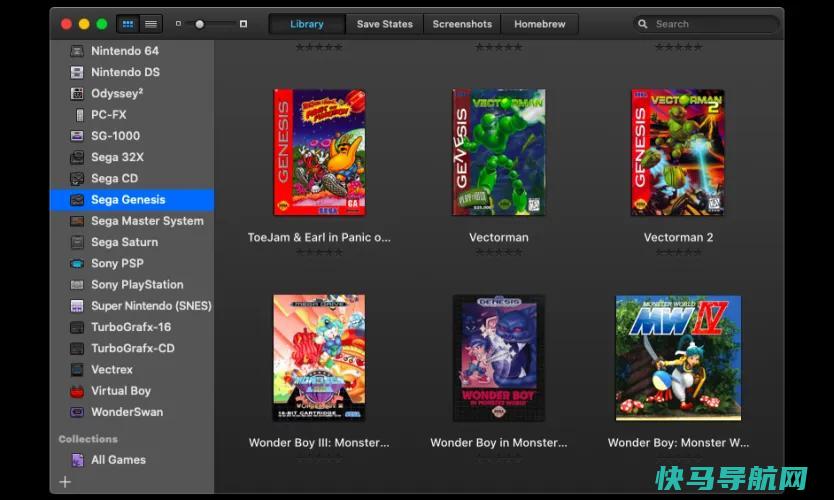Zoom window with green button

(x=102, y=24)
